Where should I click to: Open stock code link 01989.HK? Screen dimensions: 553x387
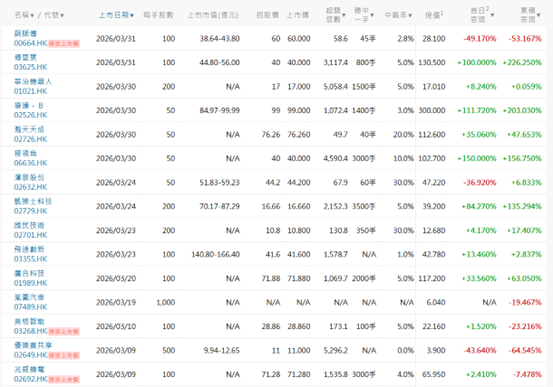(30, 283)
